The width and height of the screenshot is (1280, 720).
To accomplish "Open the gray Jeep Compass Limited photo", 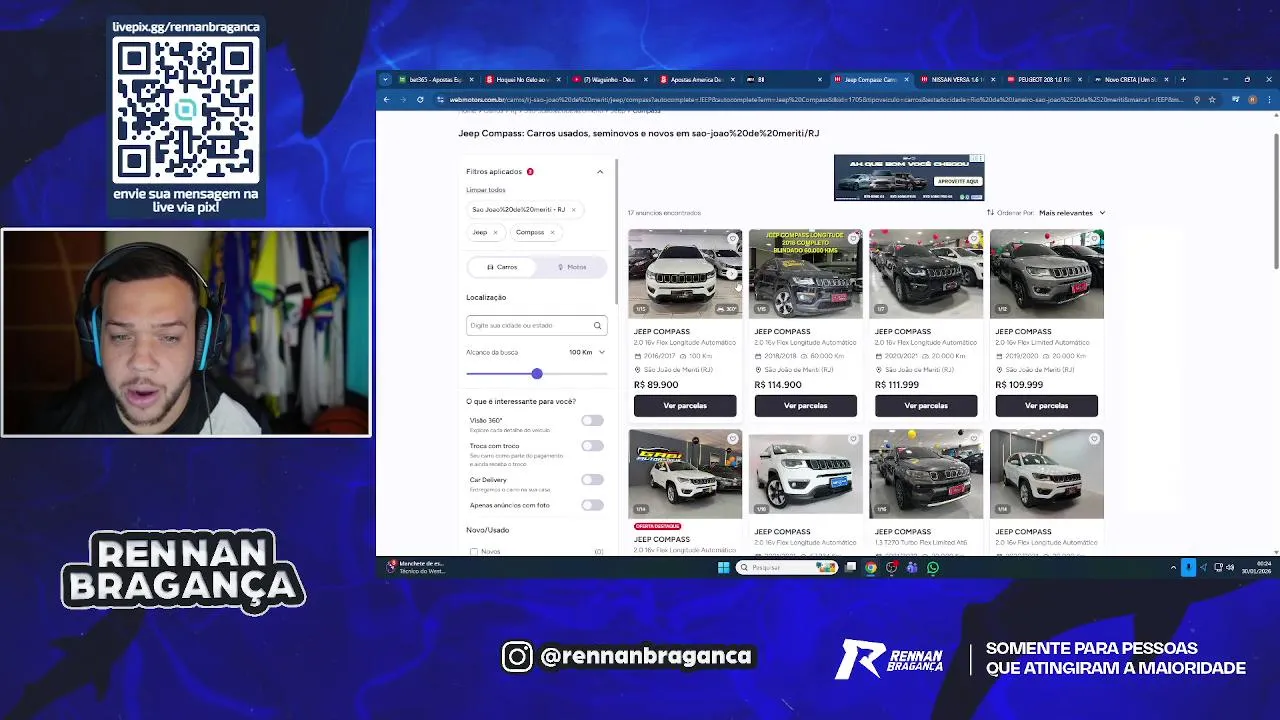I will 1046,274.
